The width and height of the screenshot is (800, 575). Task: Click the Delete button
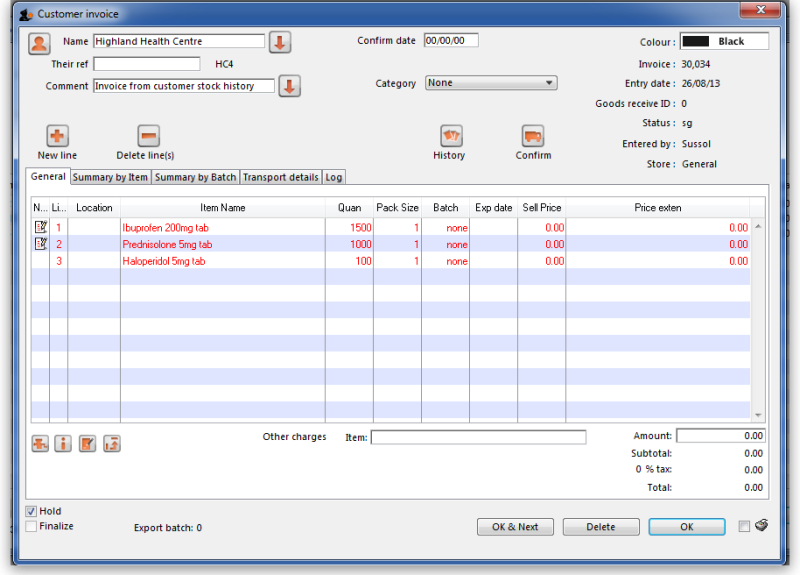[x=600, y=527]
